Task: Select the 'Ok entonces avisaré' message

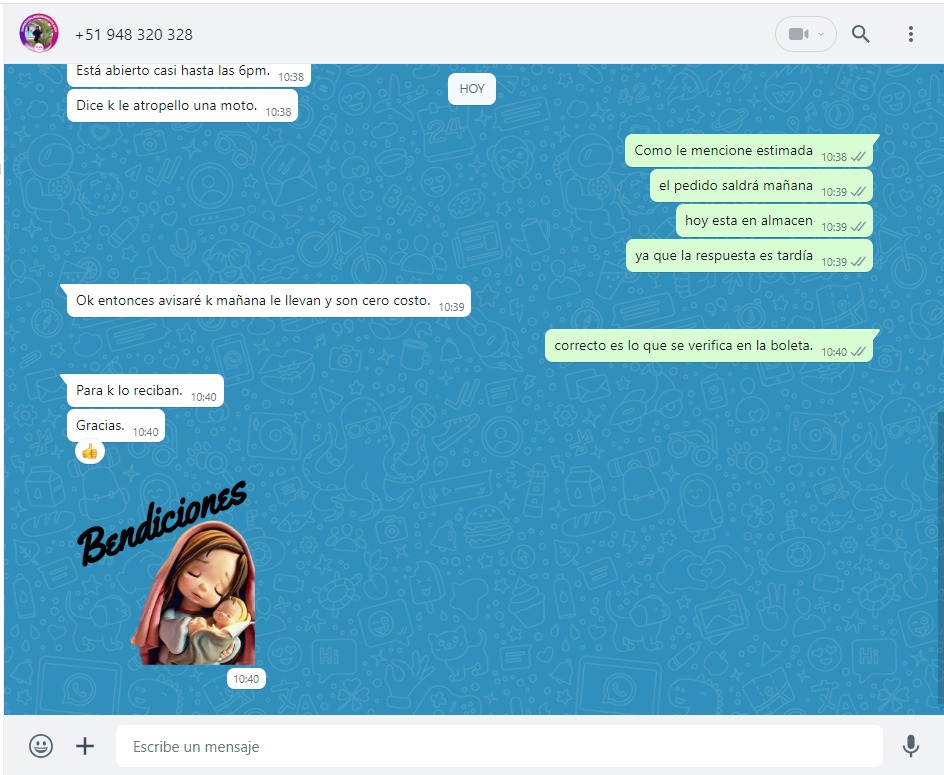Action: [254, 300]
